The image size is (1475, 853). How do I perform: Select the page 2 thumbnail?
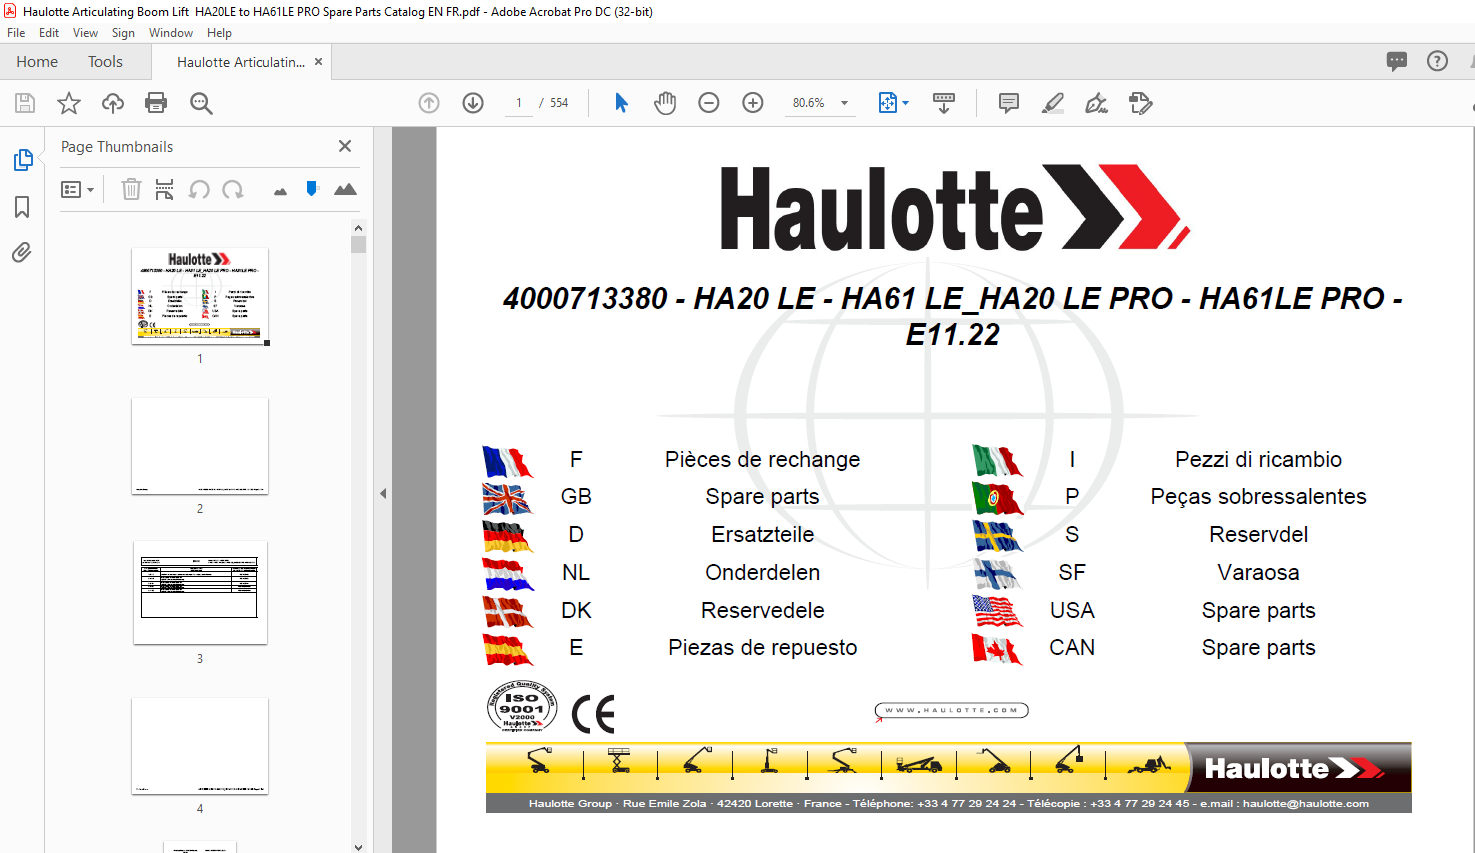200,446
